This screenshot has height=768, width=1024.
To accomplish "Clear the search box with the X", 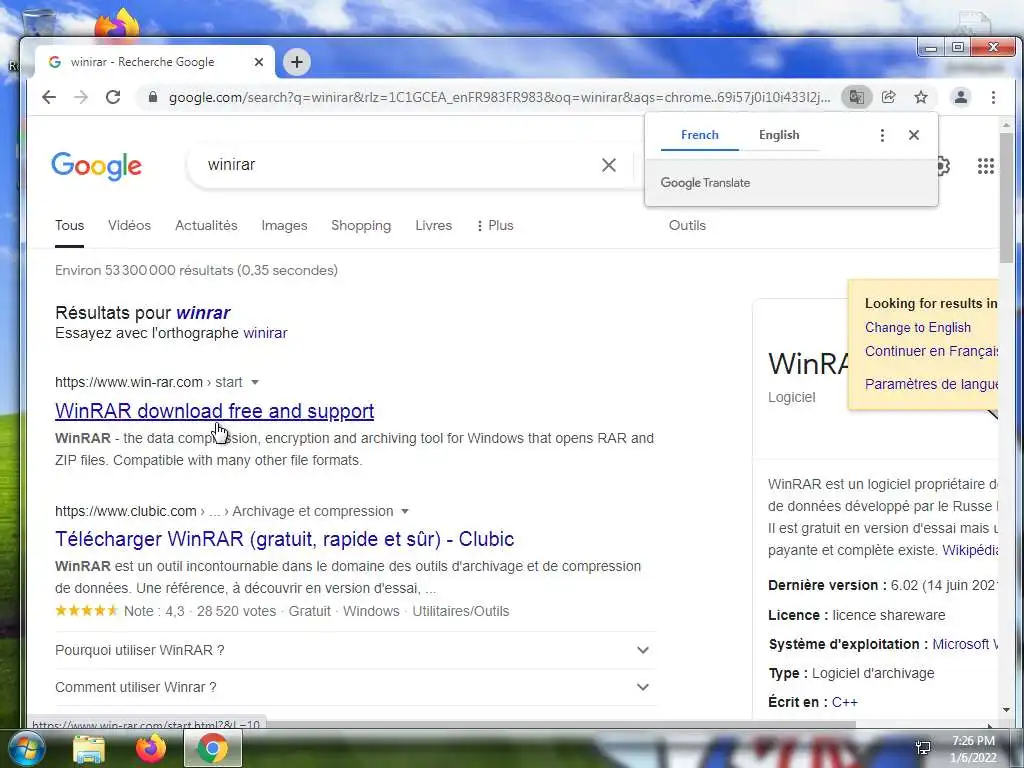I will 609,165.
